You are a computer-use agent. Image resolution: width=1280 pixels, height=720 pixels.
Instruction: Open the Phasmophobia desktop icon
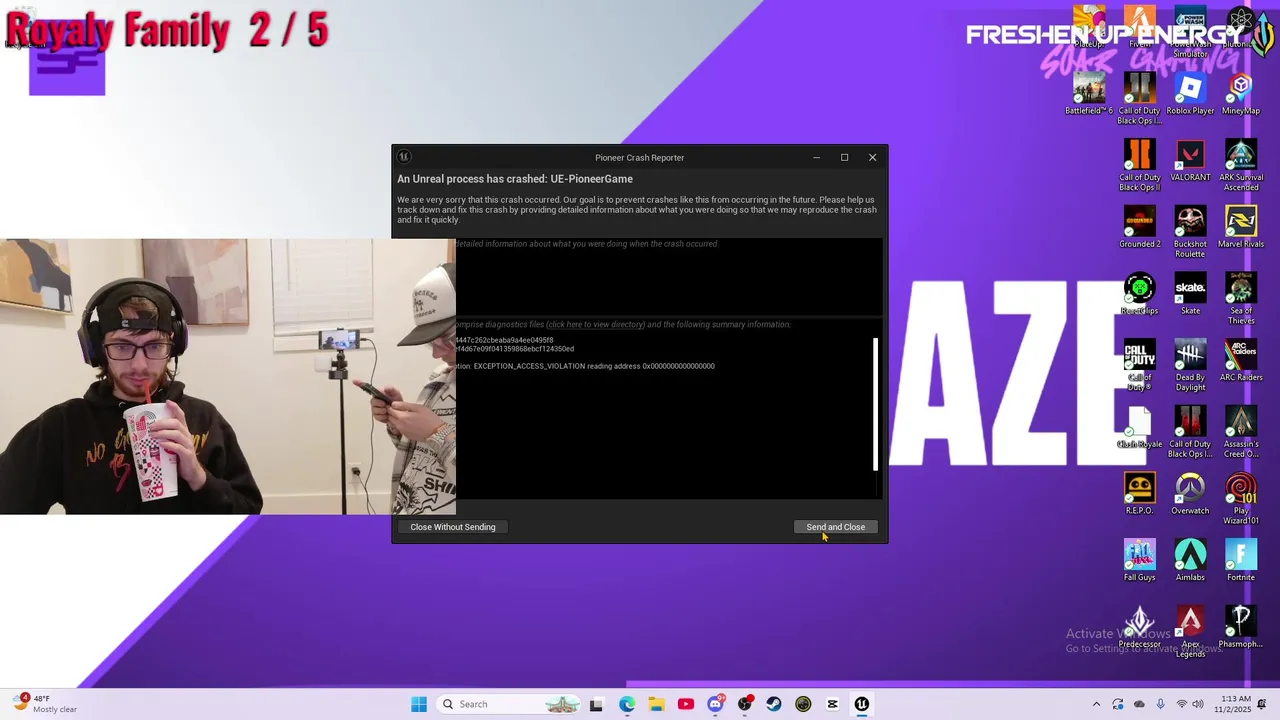click(1241, 628)
